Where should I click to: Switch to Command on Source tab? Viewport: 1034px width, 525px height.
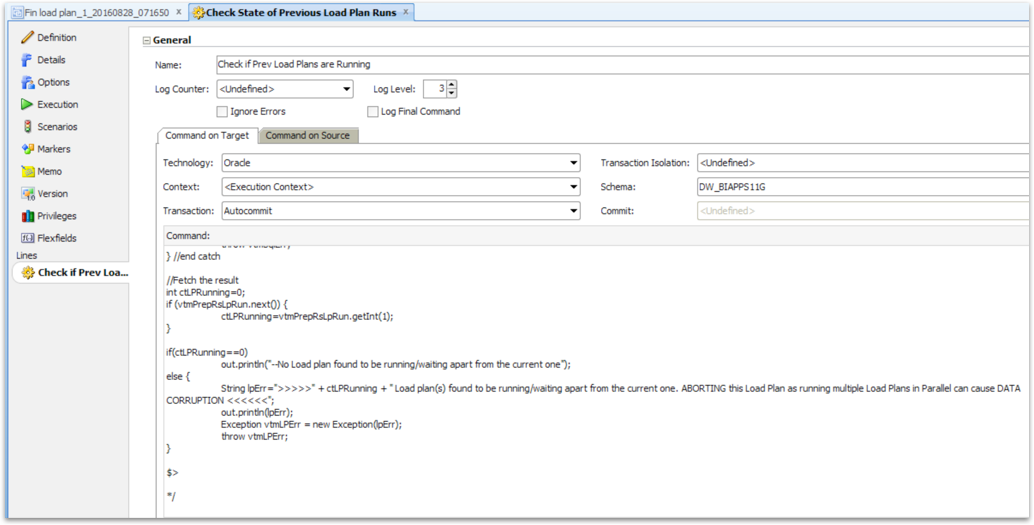[308, 135]
